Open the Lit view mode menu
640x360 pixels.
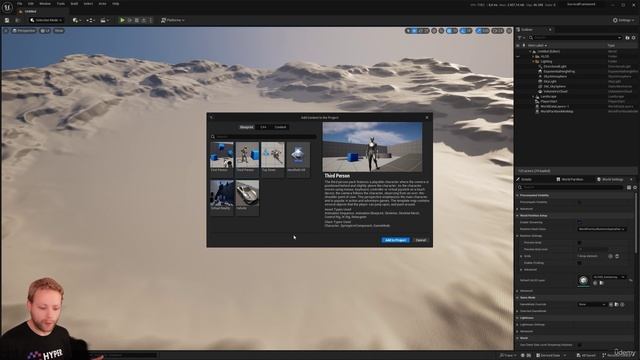(45, 31)
